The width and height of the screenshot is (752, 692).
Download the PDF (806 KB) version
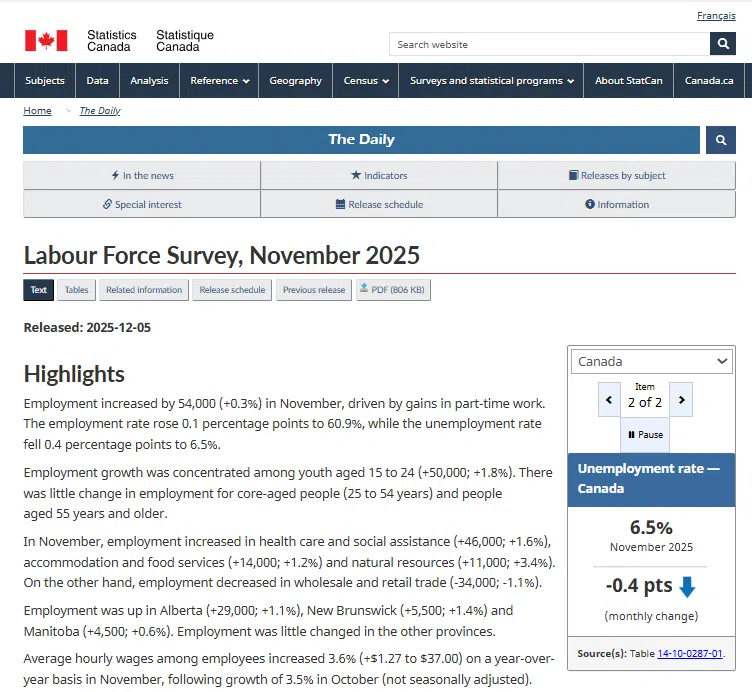pyautogui.click(x=393, y=290)
